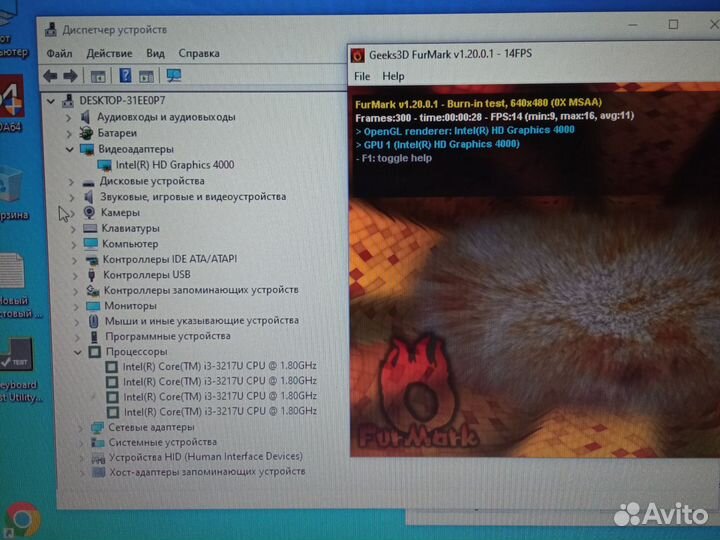Click the DESKTOP-31EE0P7 computer icon
Image resolution: width=720 pixels, height=540 pixels.
pyautogui.click(x=68, y=101)
